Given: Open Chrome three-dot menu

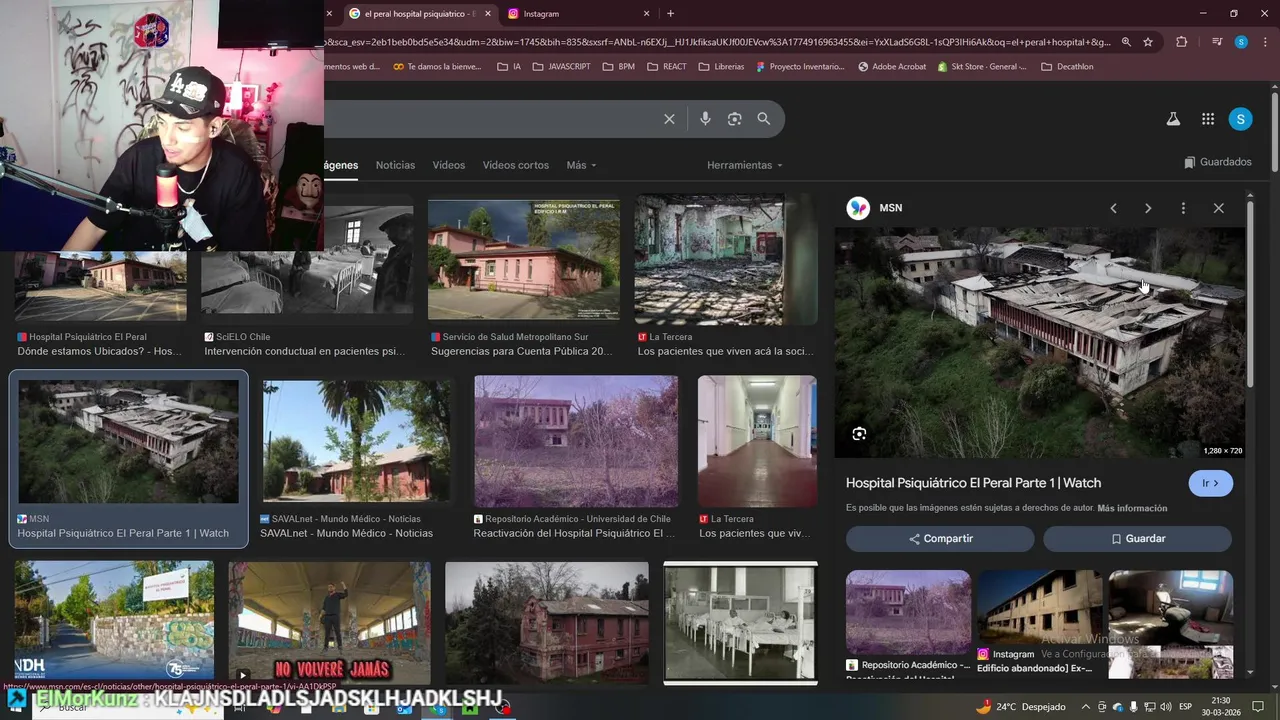Looking at the screenshot, I should tap(1265, 42).
